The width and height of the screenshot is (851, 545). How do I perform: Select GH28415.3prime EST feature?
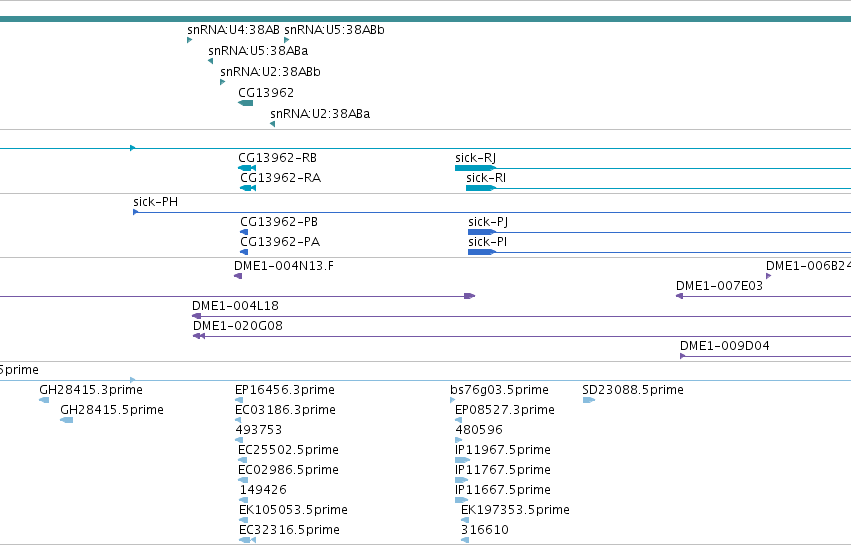click(x=44, y=400)
